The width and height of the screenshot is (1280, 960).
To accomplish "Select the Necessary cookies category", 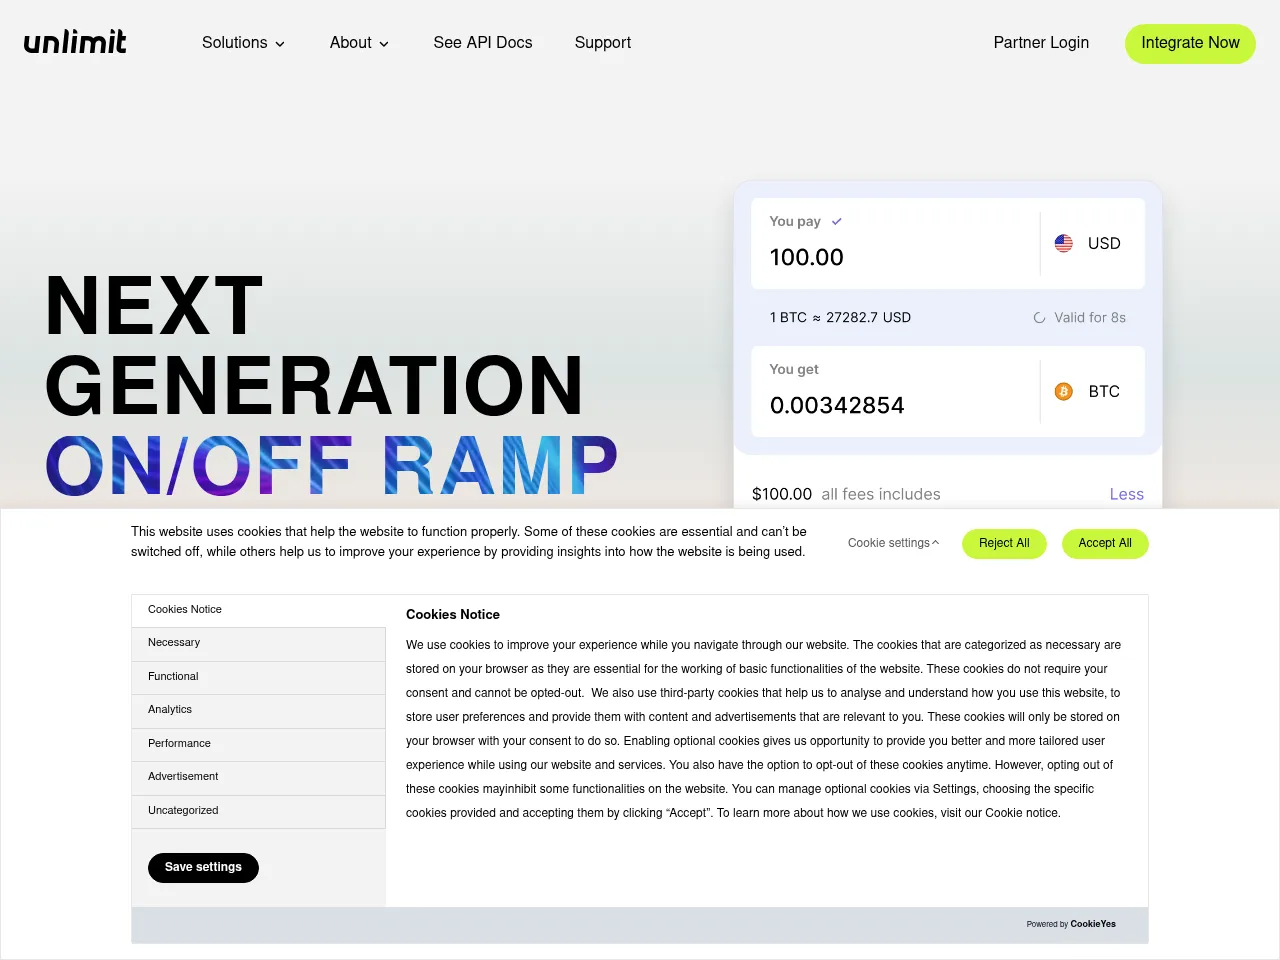I will click(x=174, y=643).
